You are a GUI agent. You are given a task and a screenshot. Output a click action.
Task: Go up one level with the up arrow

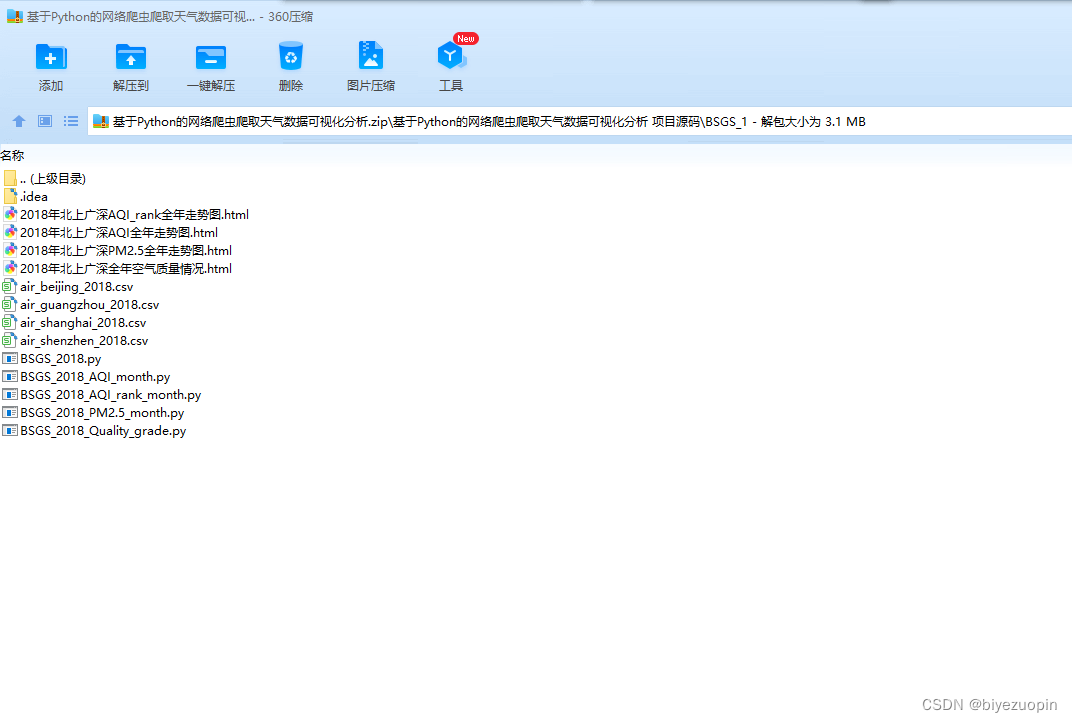tap(19, 121)
